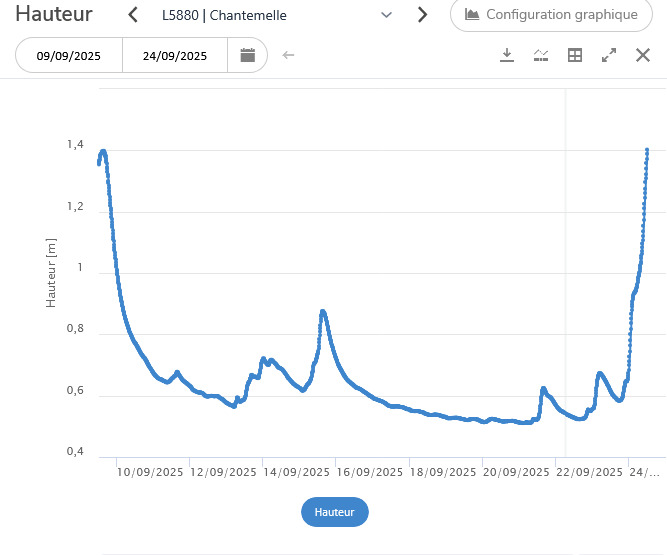
Task: Click the Hauteur [m] y-axis title
Action: click(x=52, y=272)
